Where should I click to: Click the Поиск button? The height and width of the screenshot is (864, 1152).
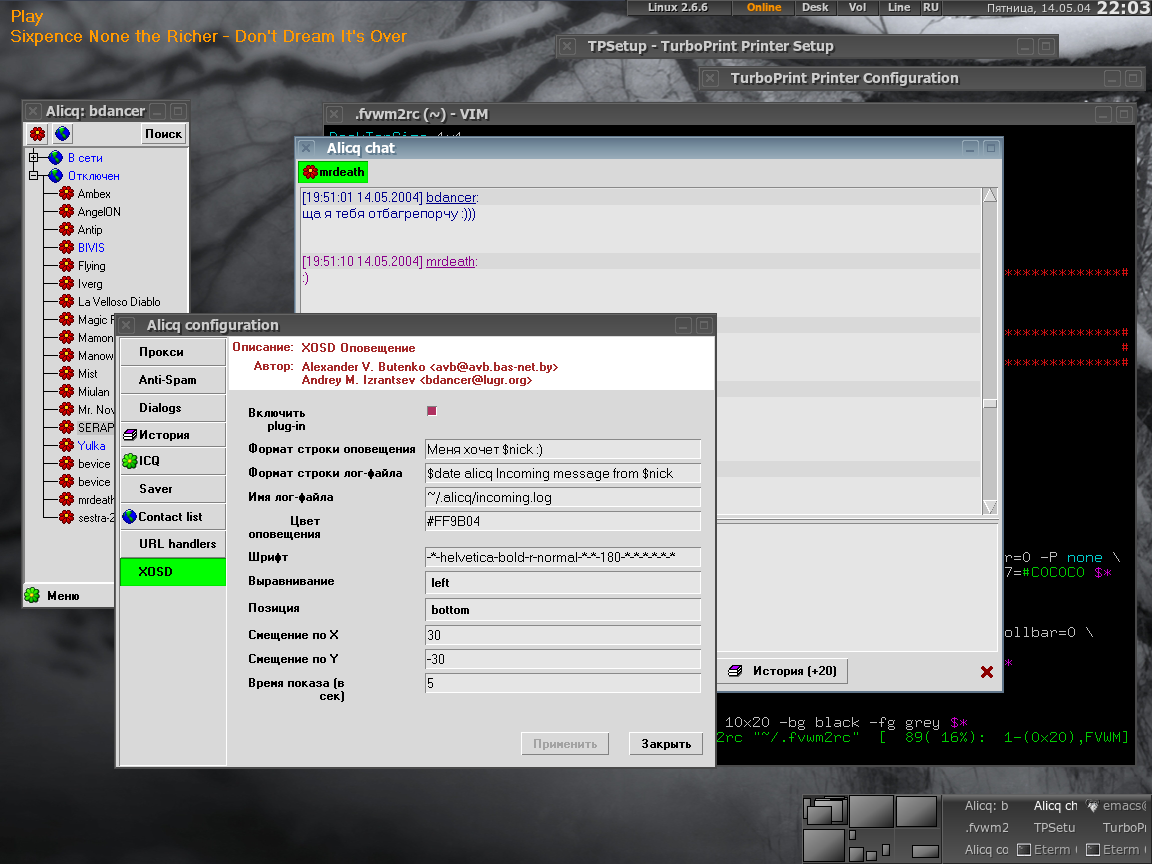pyautogui.click(x=163, y=134)
